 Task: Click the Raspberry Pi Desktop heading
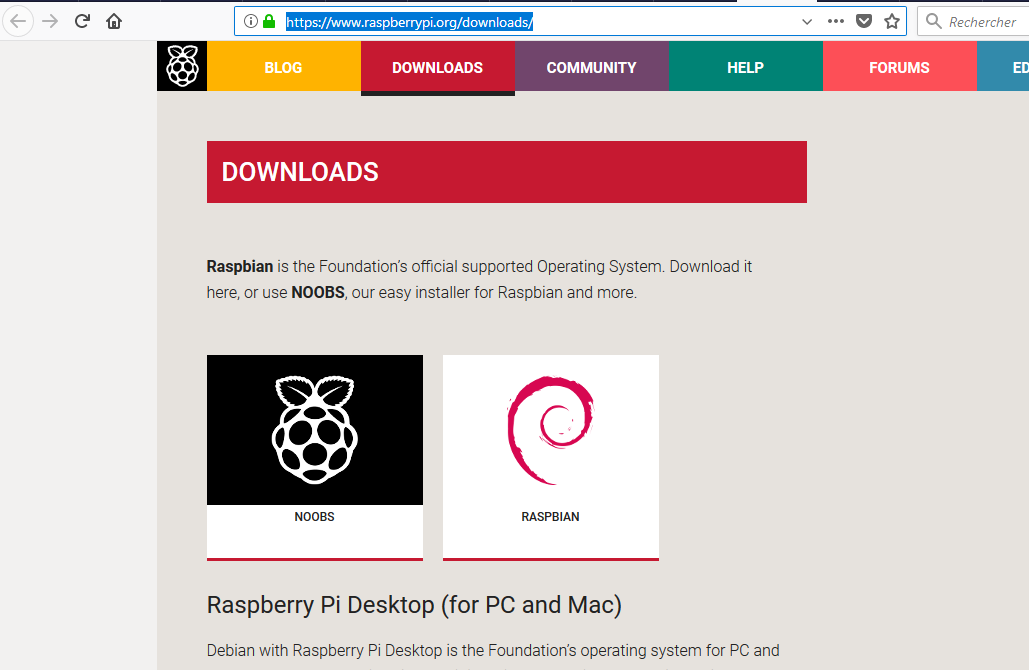(x=414, y=604)
